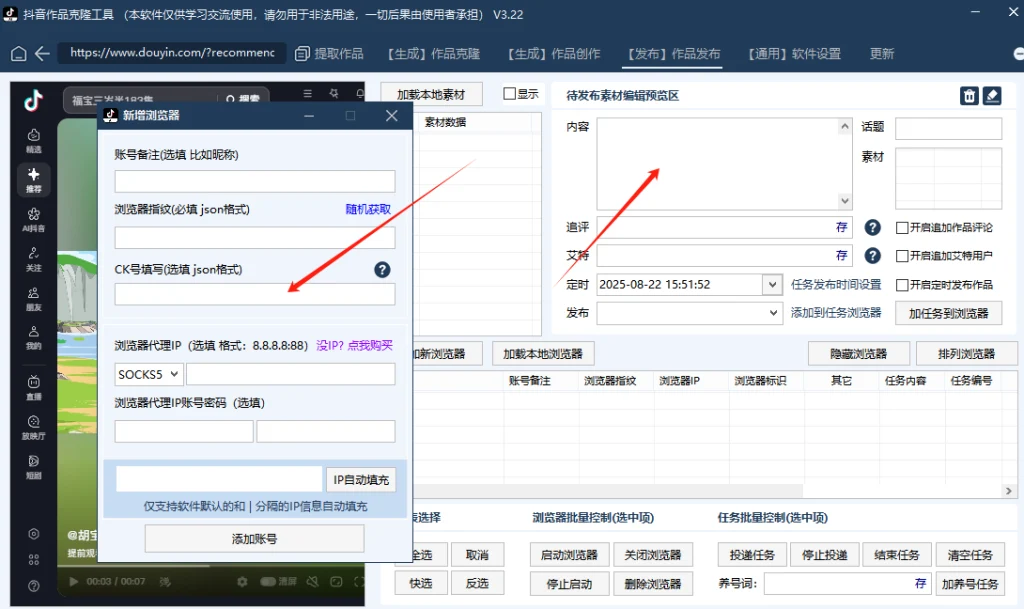
Task: Click the 加任务到浏览器 button
Action: coord(948,313)
